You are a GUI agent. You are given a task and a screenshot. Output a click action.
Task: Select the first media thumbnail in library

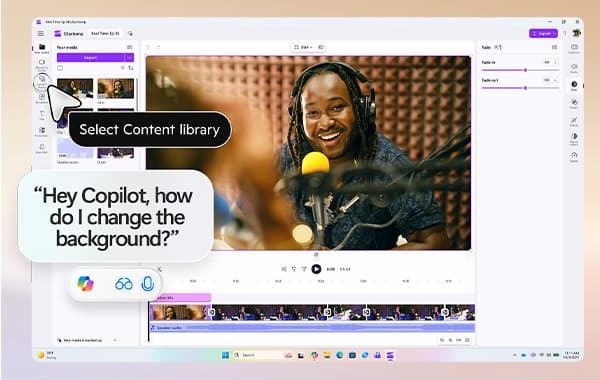(75, 88)
